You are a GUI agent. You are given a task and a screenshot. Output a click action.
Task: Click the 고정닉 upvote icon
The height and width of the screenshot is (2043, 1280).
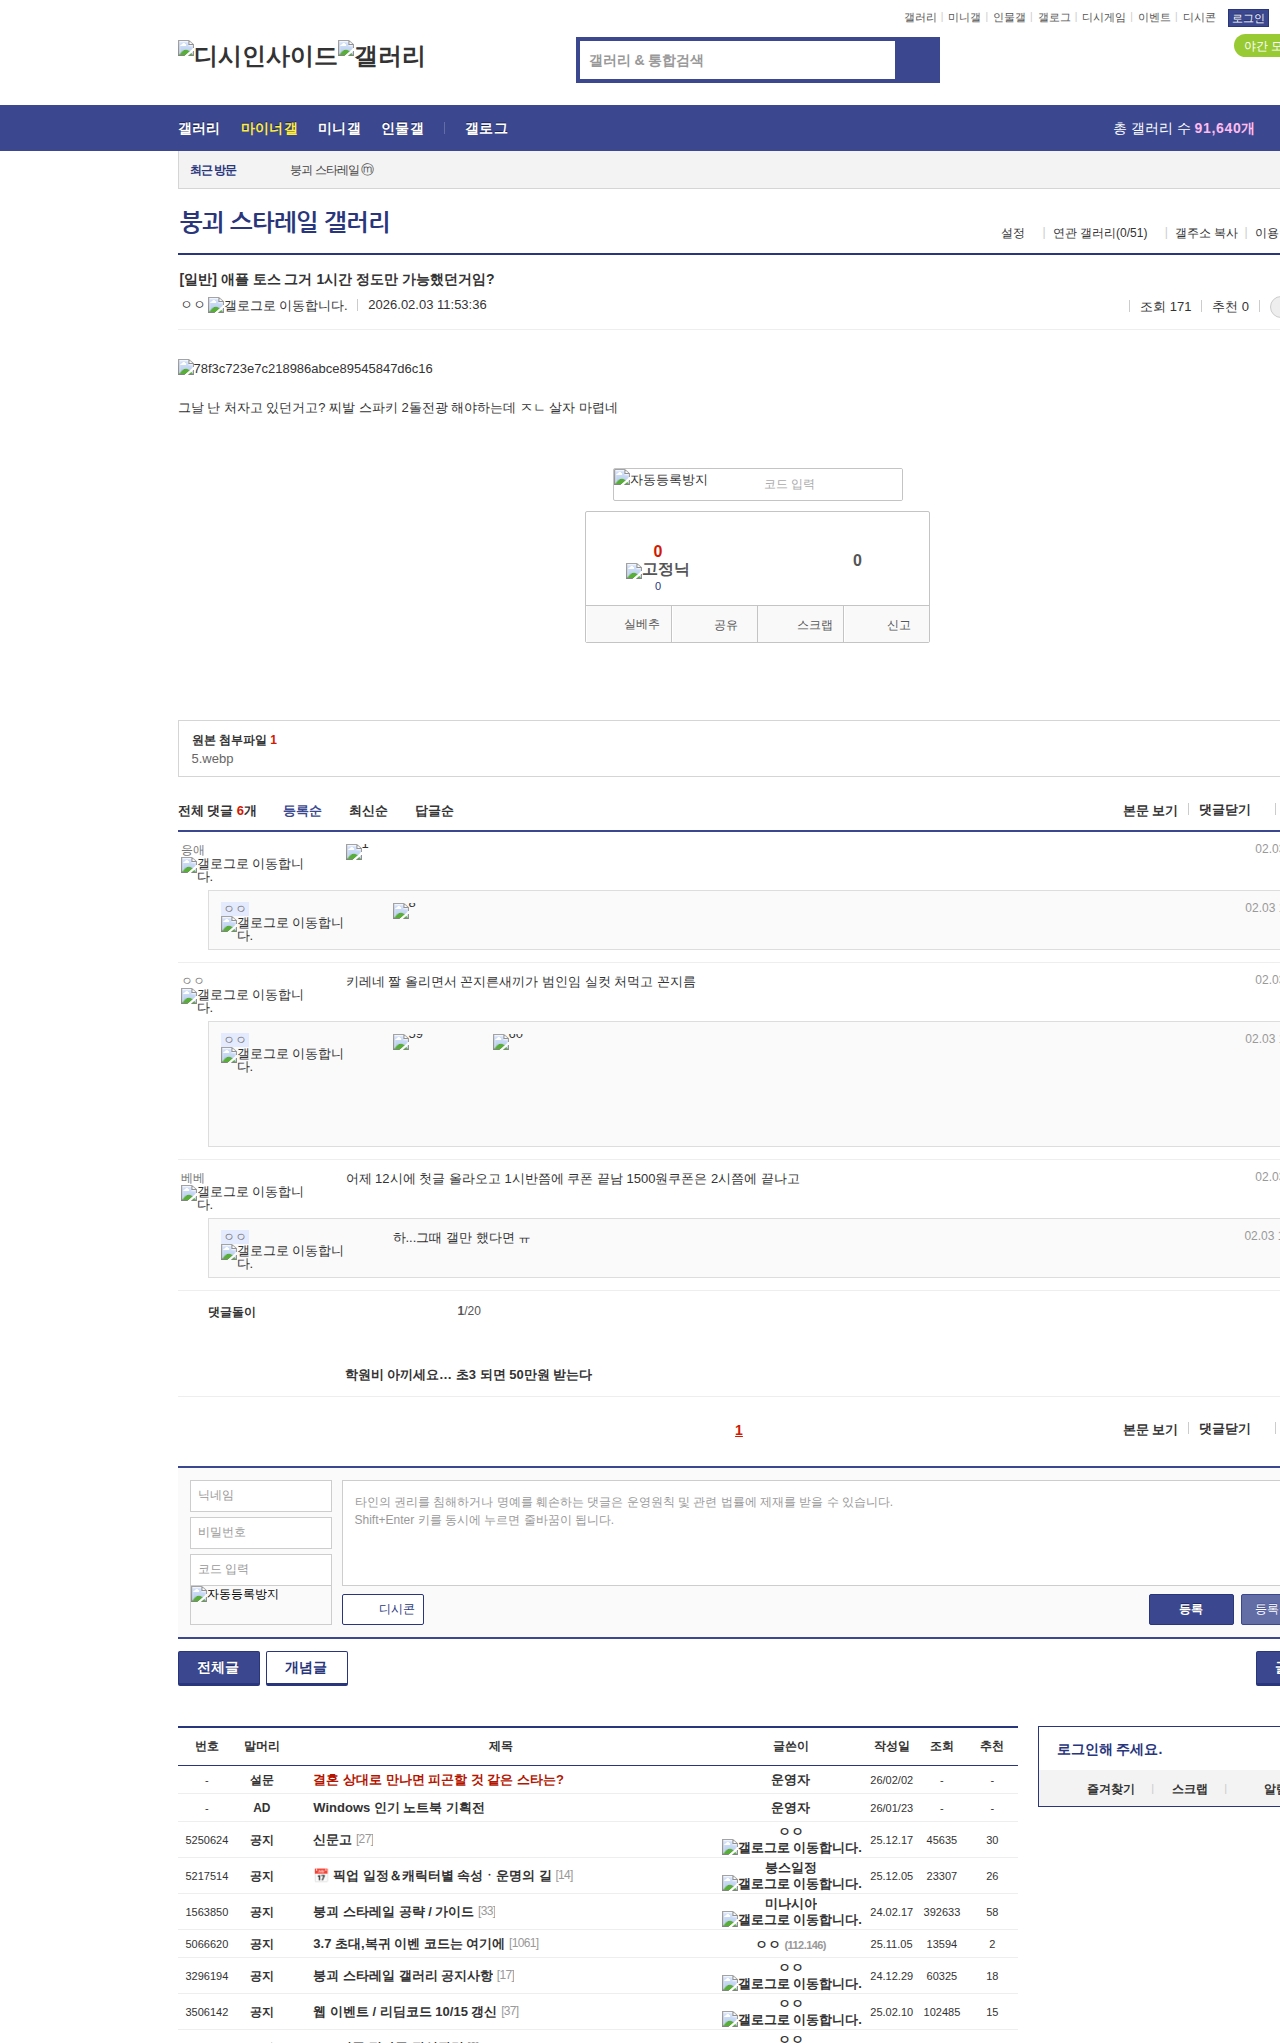click(657, 570)
